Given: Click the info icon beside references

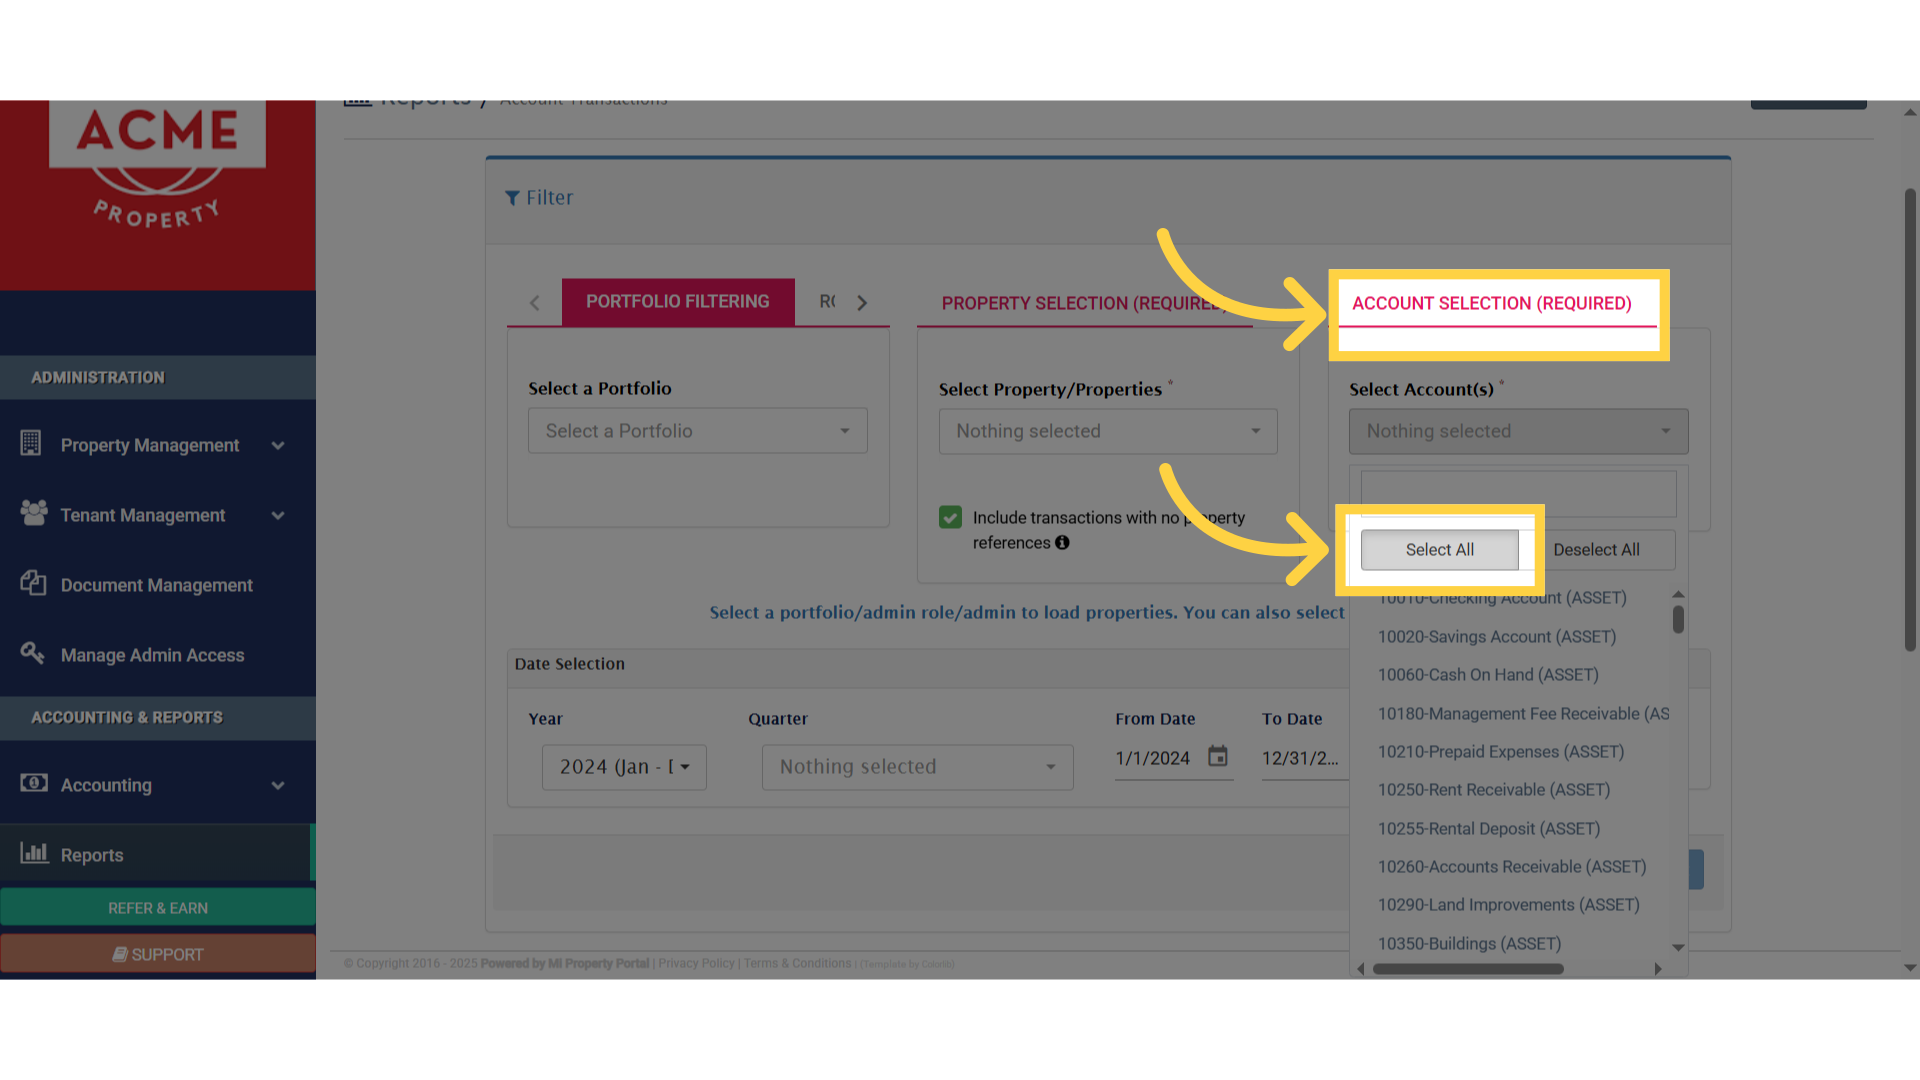Looking at the screenshot, I should point(1062,543).
